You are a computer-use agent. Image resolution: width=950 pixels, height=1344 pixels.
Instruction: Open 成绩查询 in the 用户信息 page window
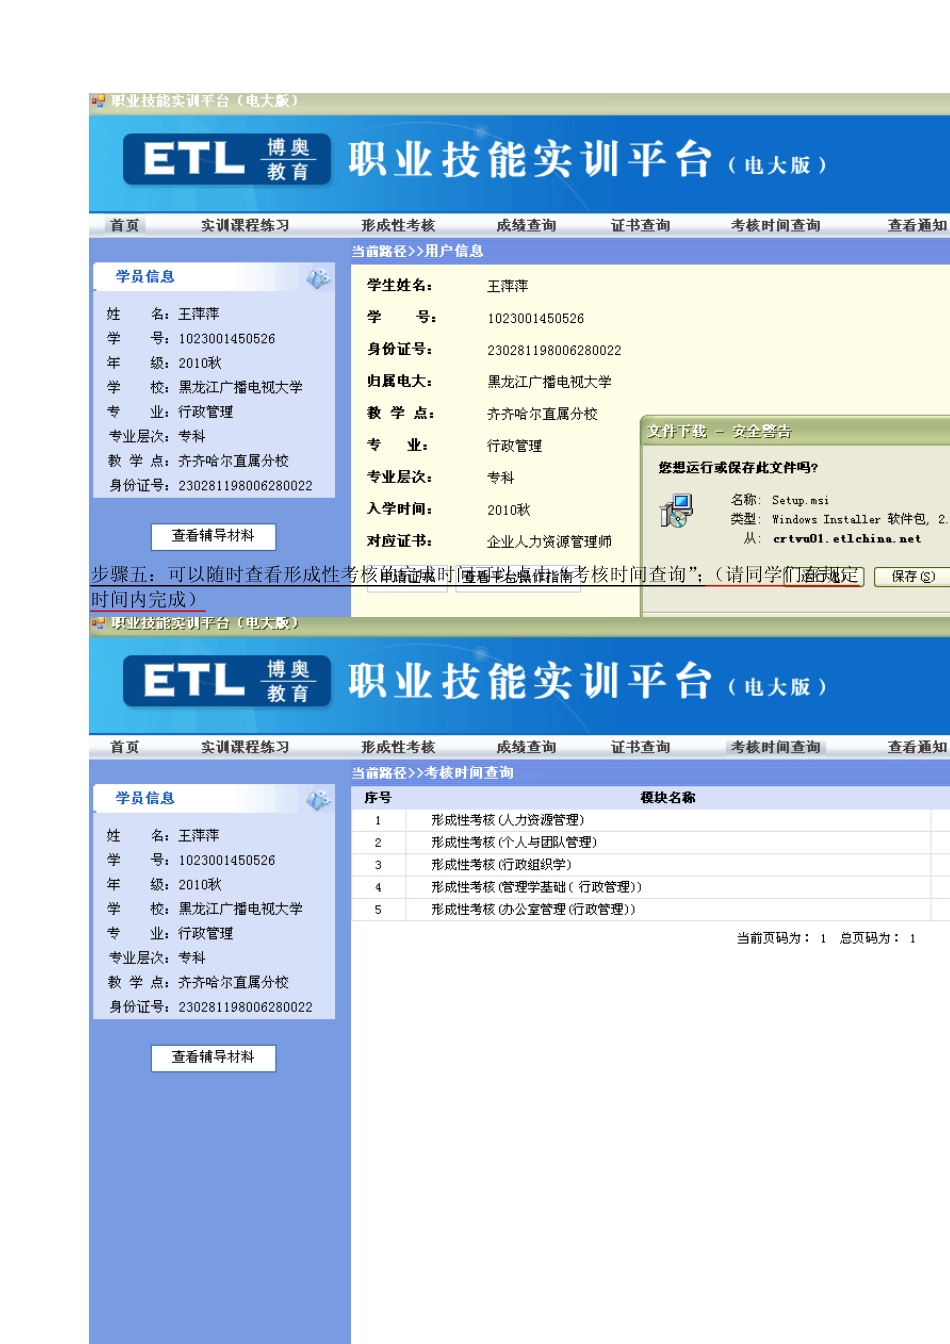tap(526, 225)
